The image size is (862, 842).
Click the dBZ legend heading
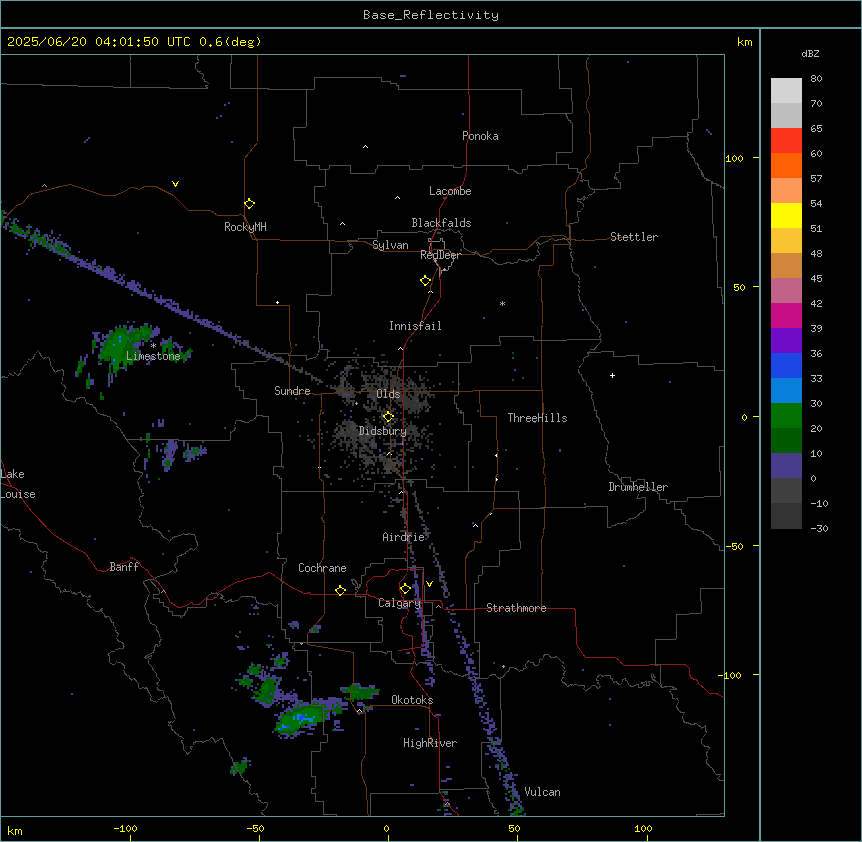(810, 53)
